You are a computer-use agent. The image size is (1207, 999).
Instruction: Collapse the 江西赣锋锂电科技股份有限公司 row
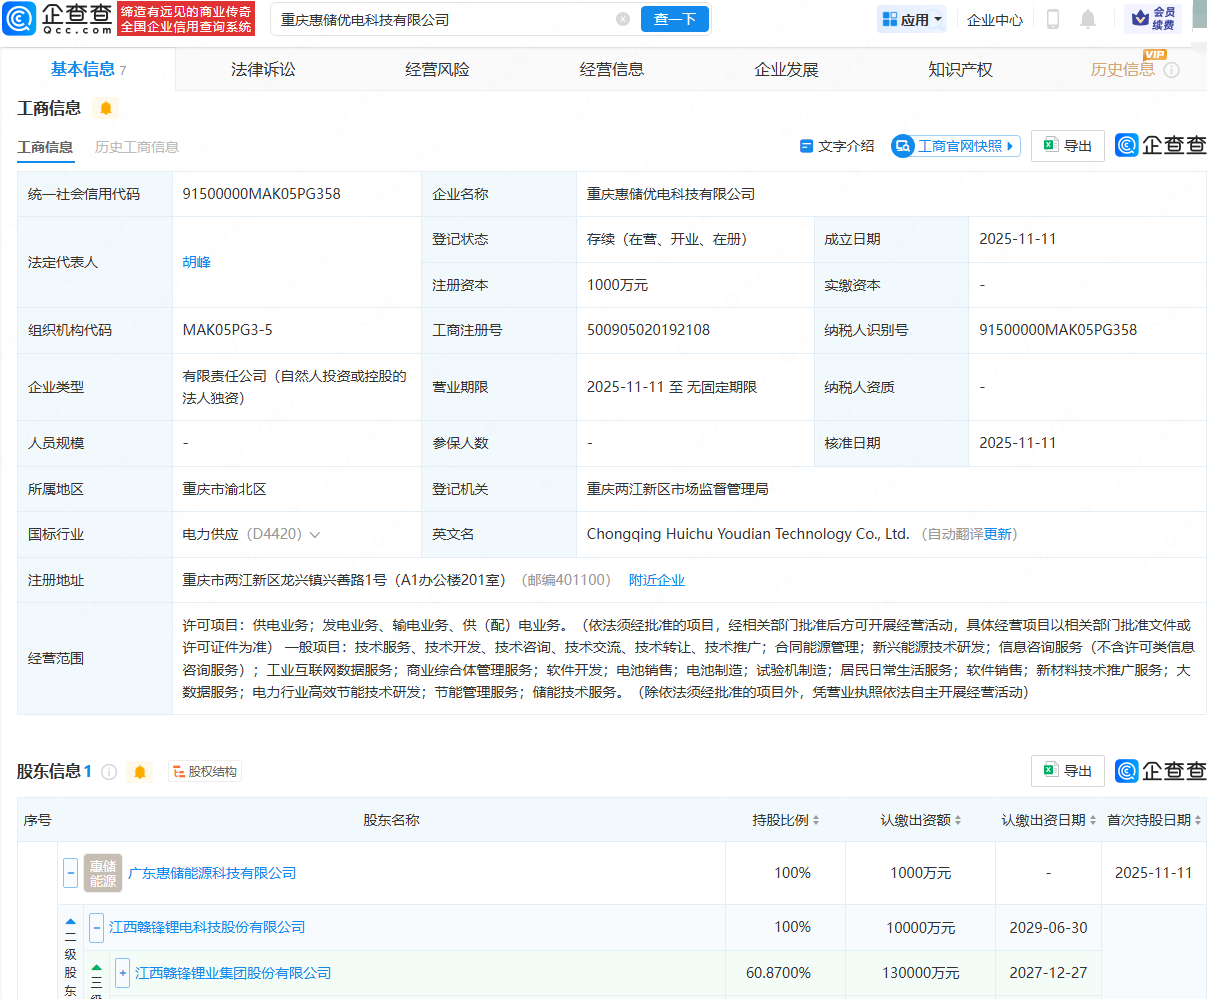tap(96, 927)
